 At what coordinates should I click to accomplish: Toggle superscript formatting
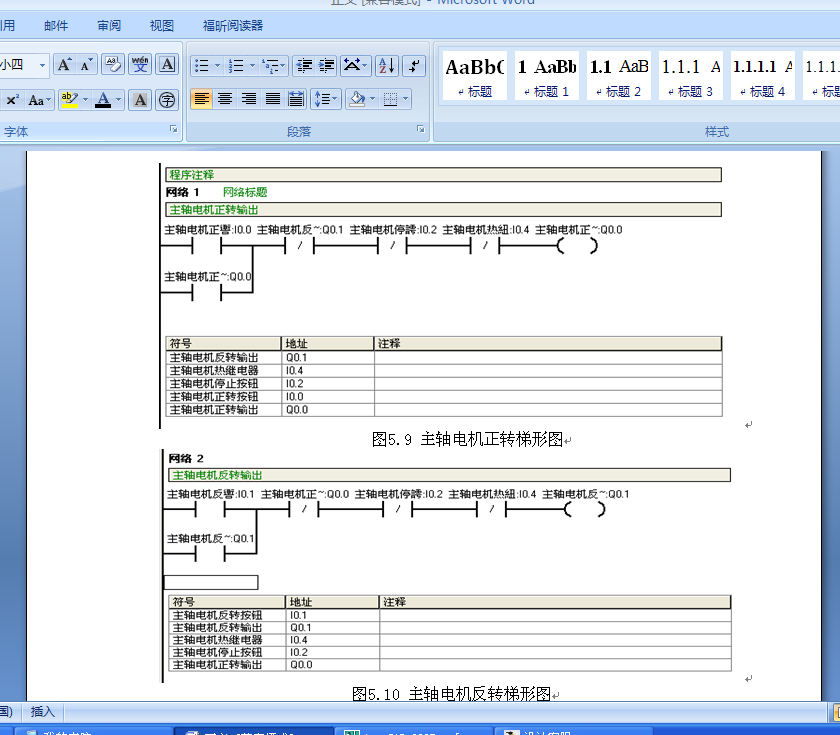(x=13, y=100)
